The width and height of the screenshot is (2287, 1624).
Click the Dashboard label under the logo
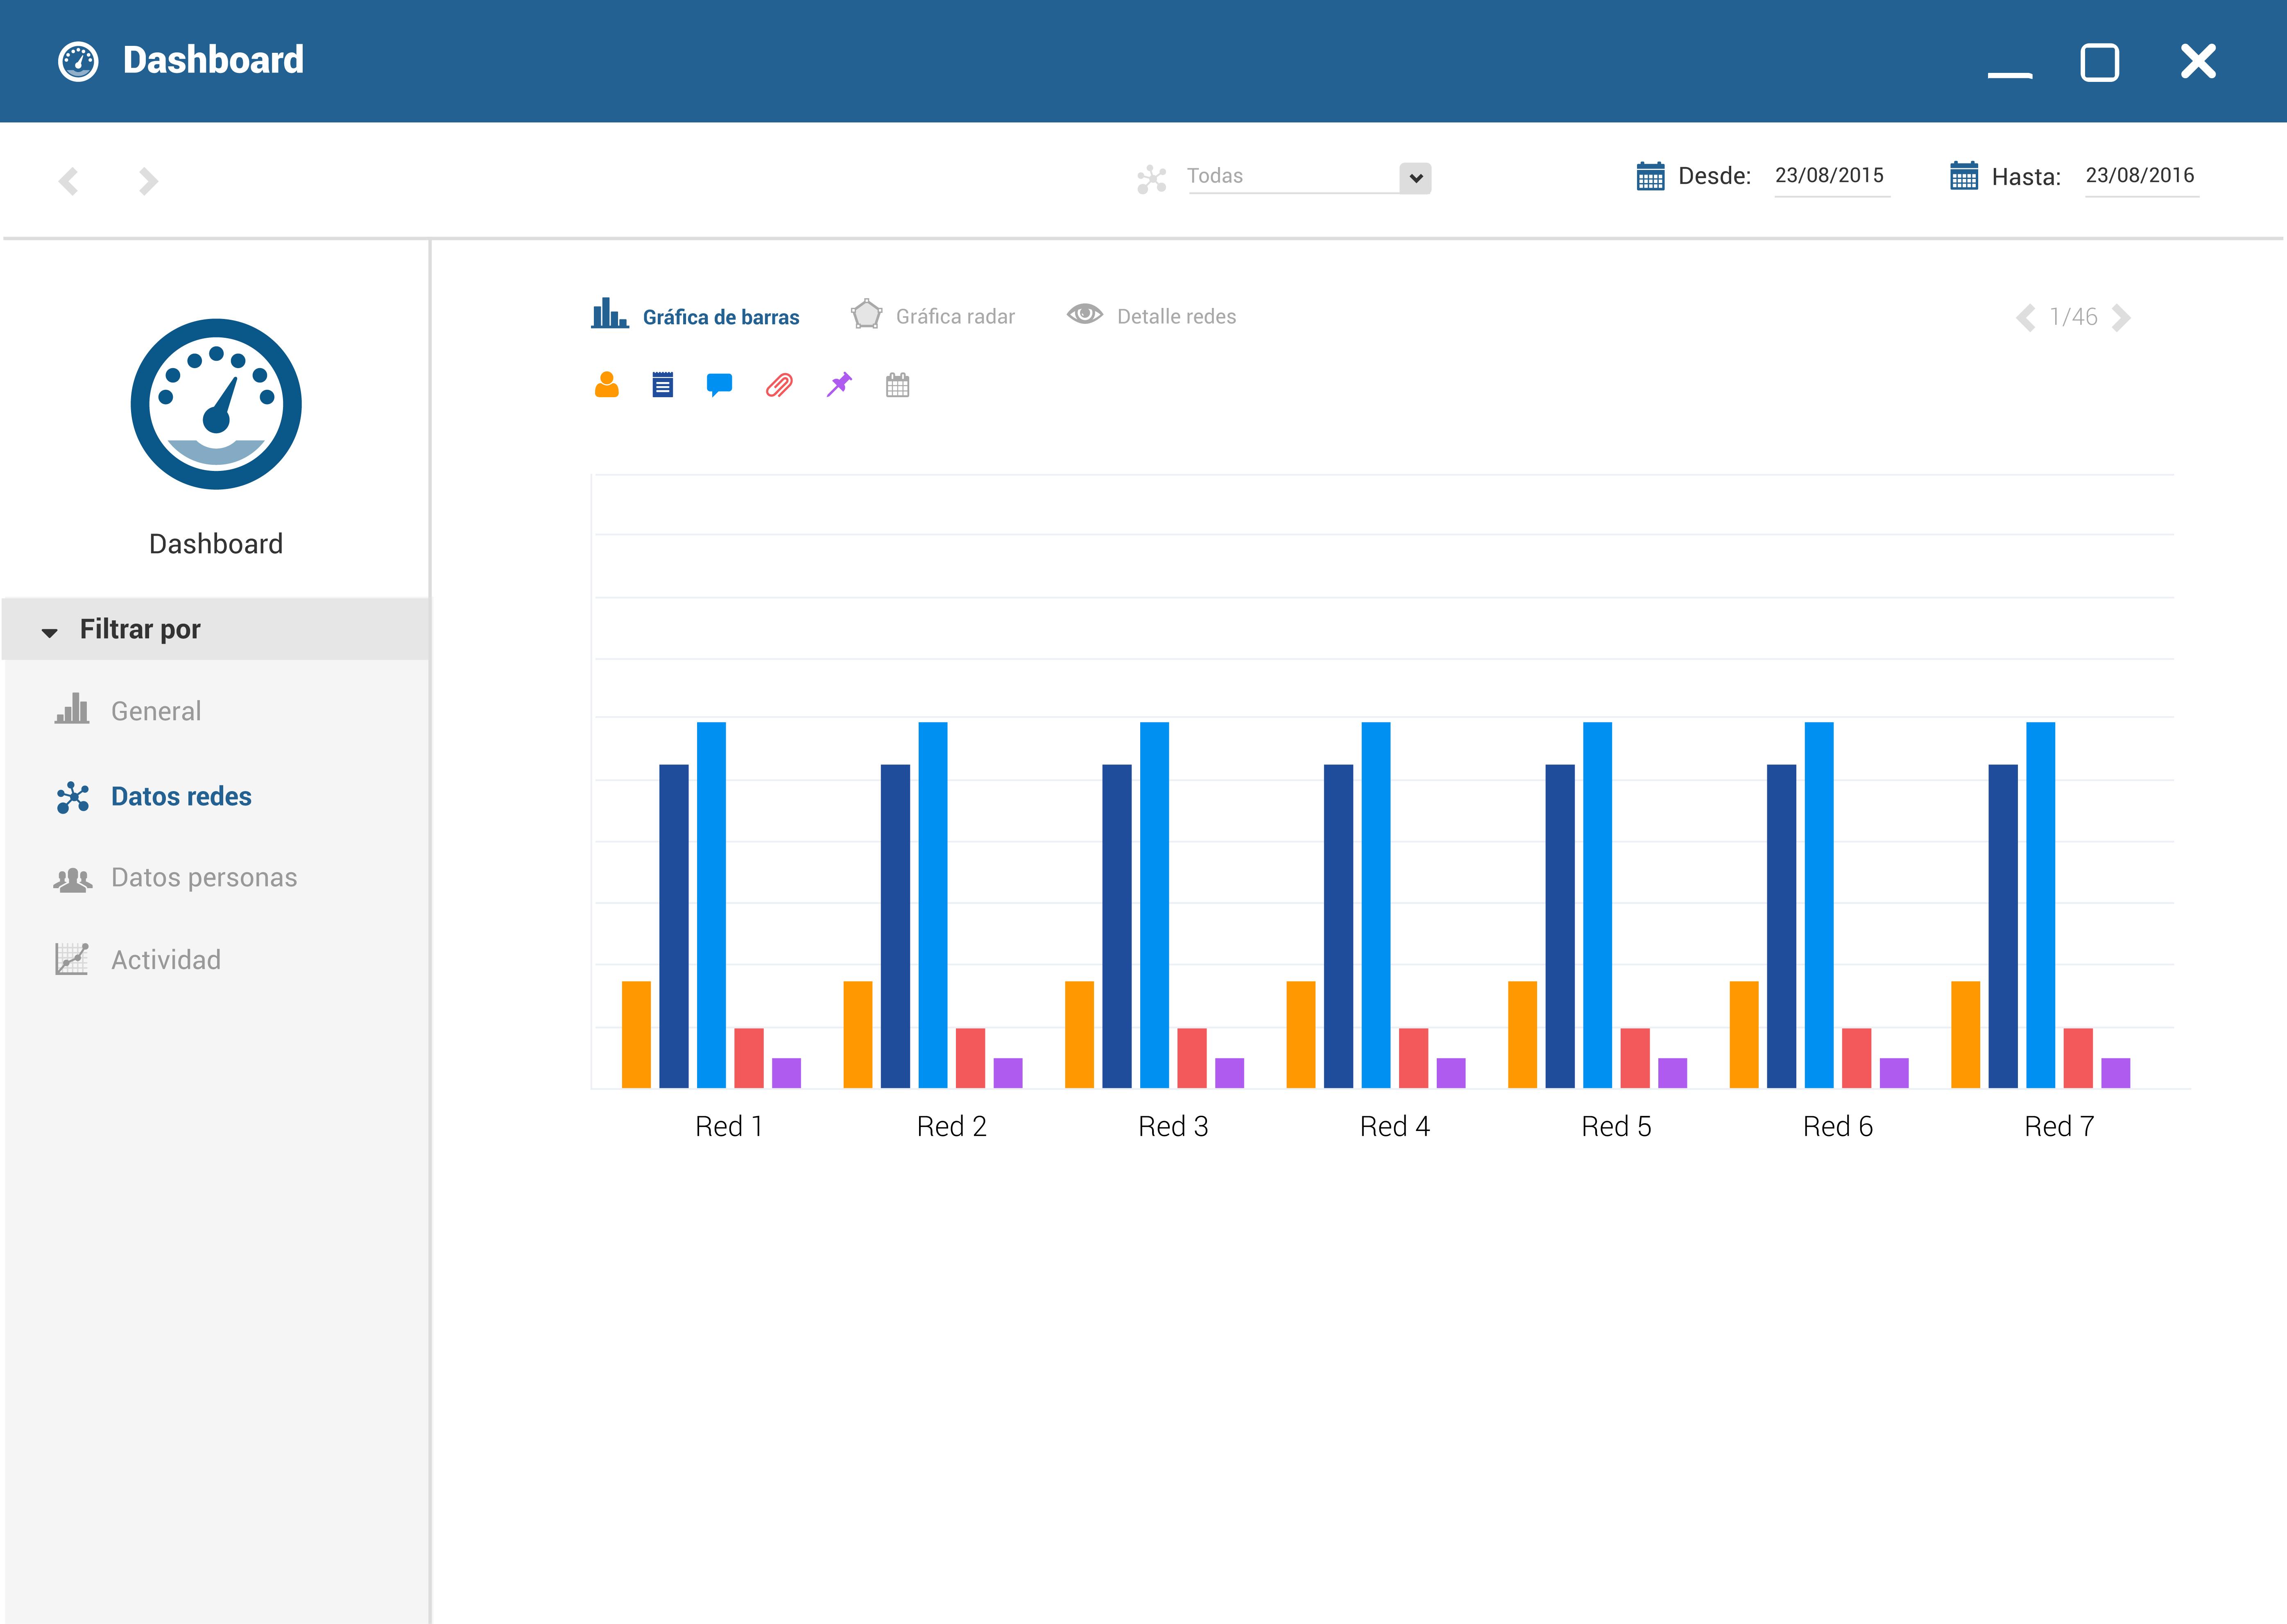point(216,544)
